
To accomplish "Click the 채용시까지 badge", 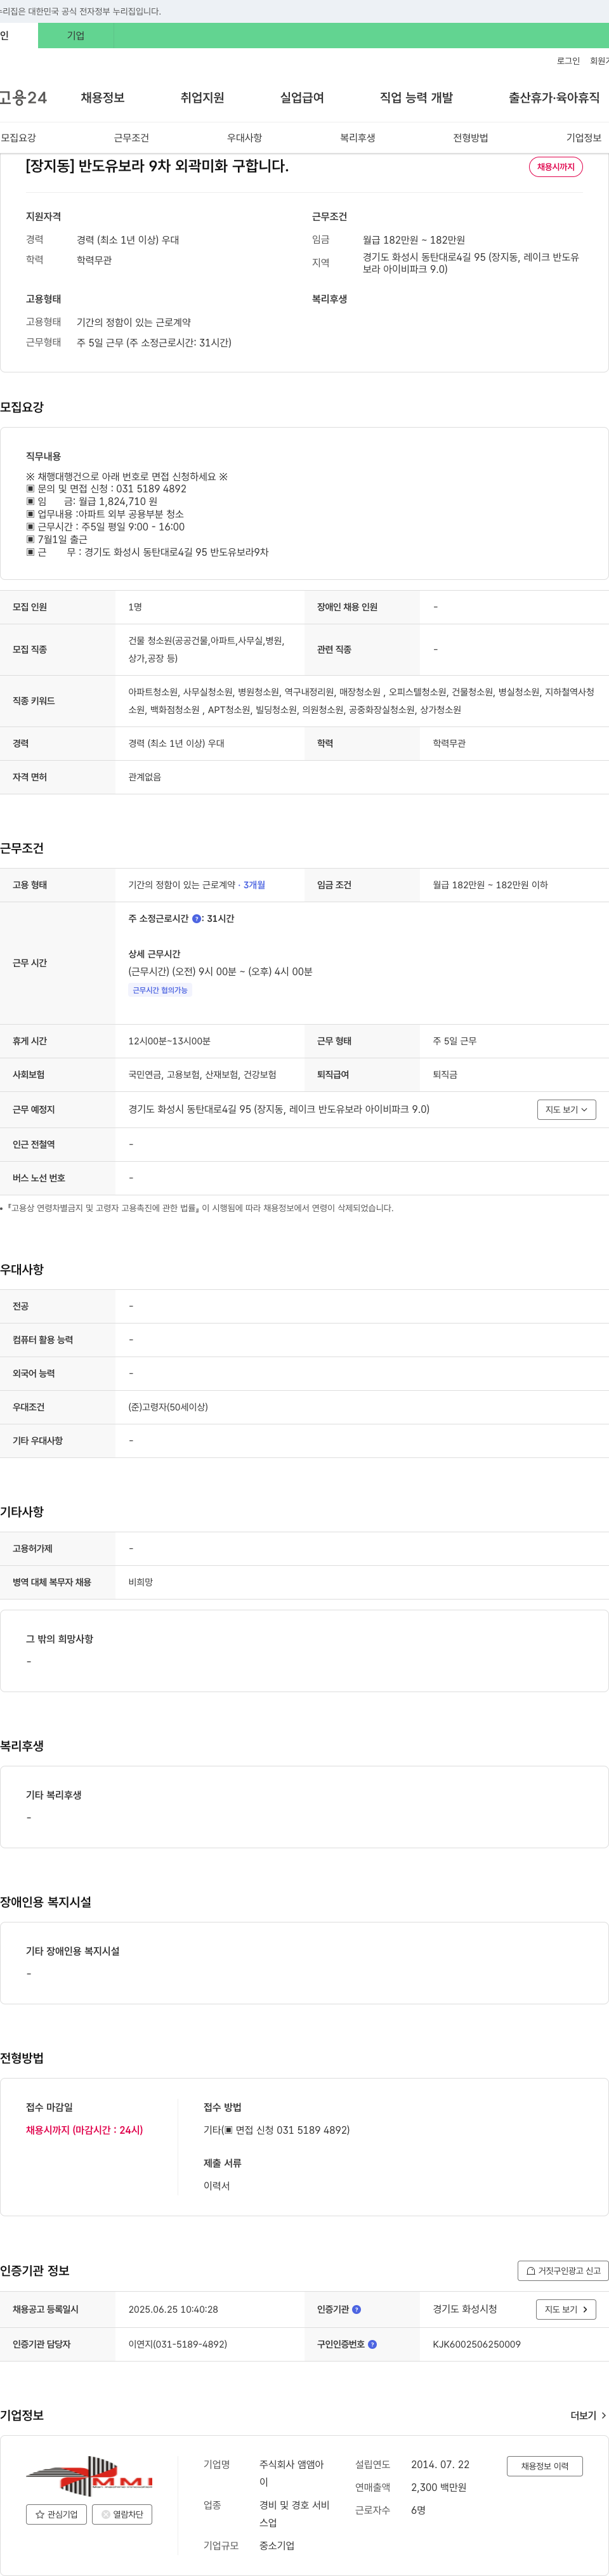I will [556, 167].
